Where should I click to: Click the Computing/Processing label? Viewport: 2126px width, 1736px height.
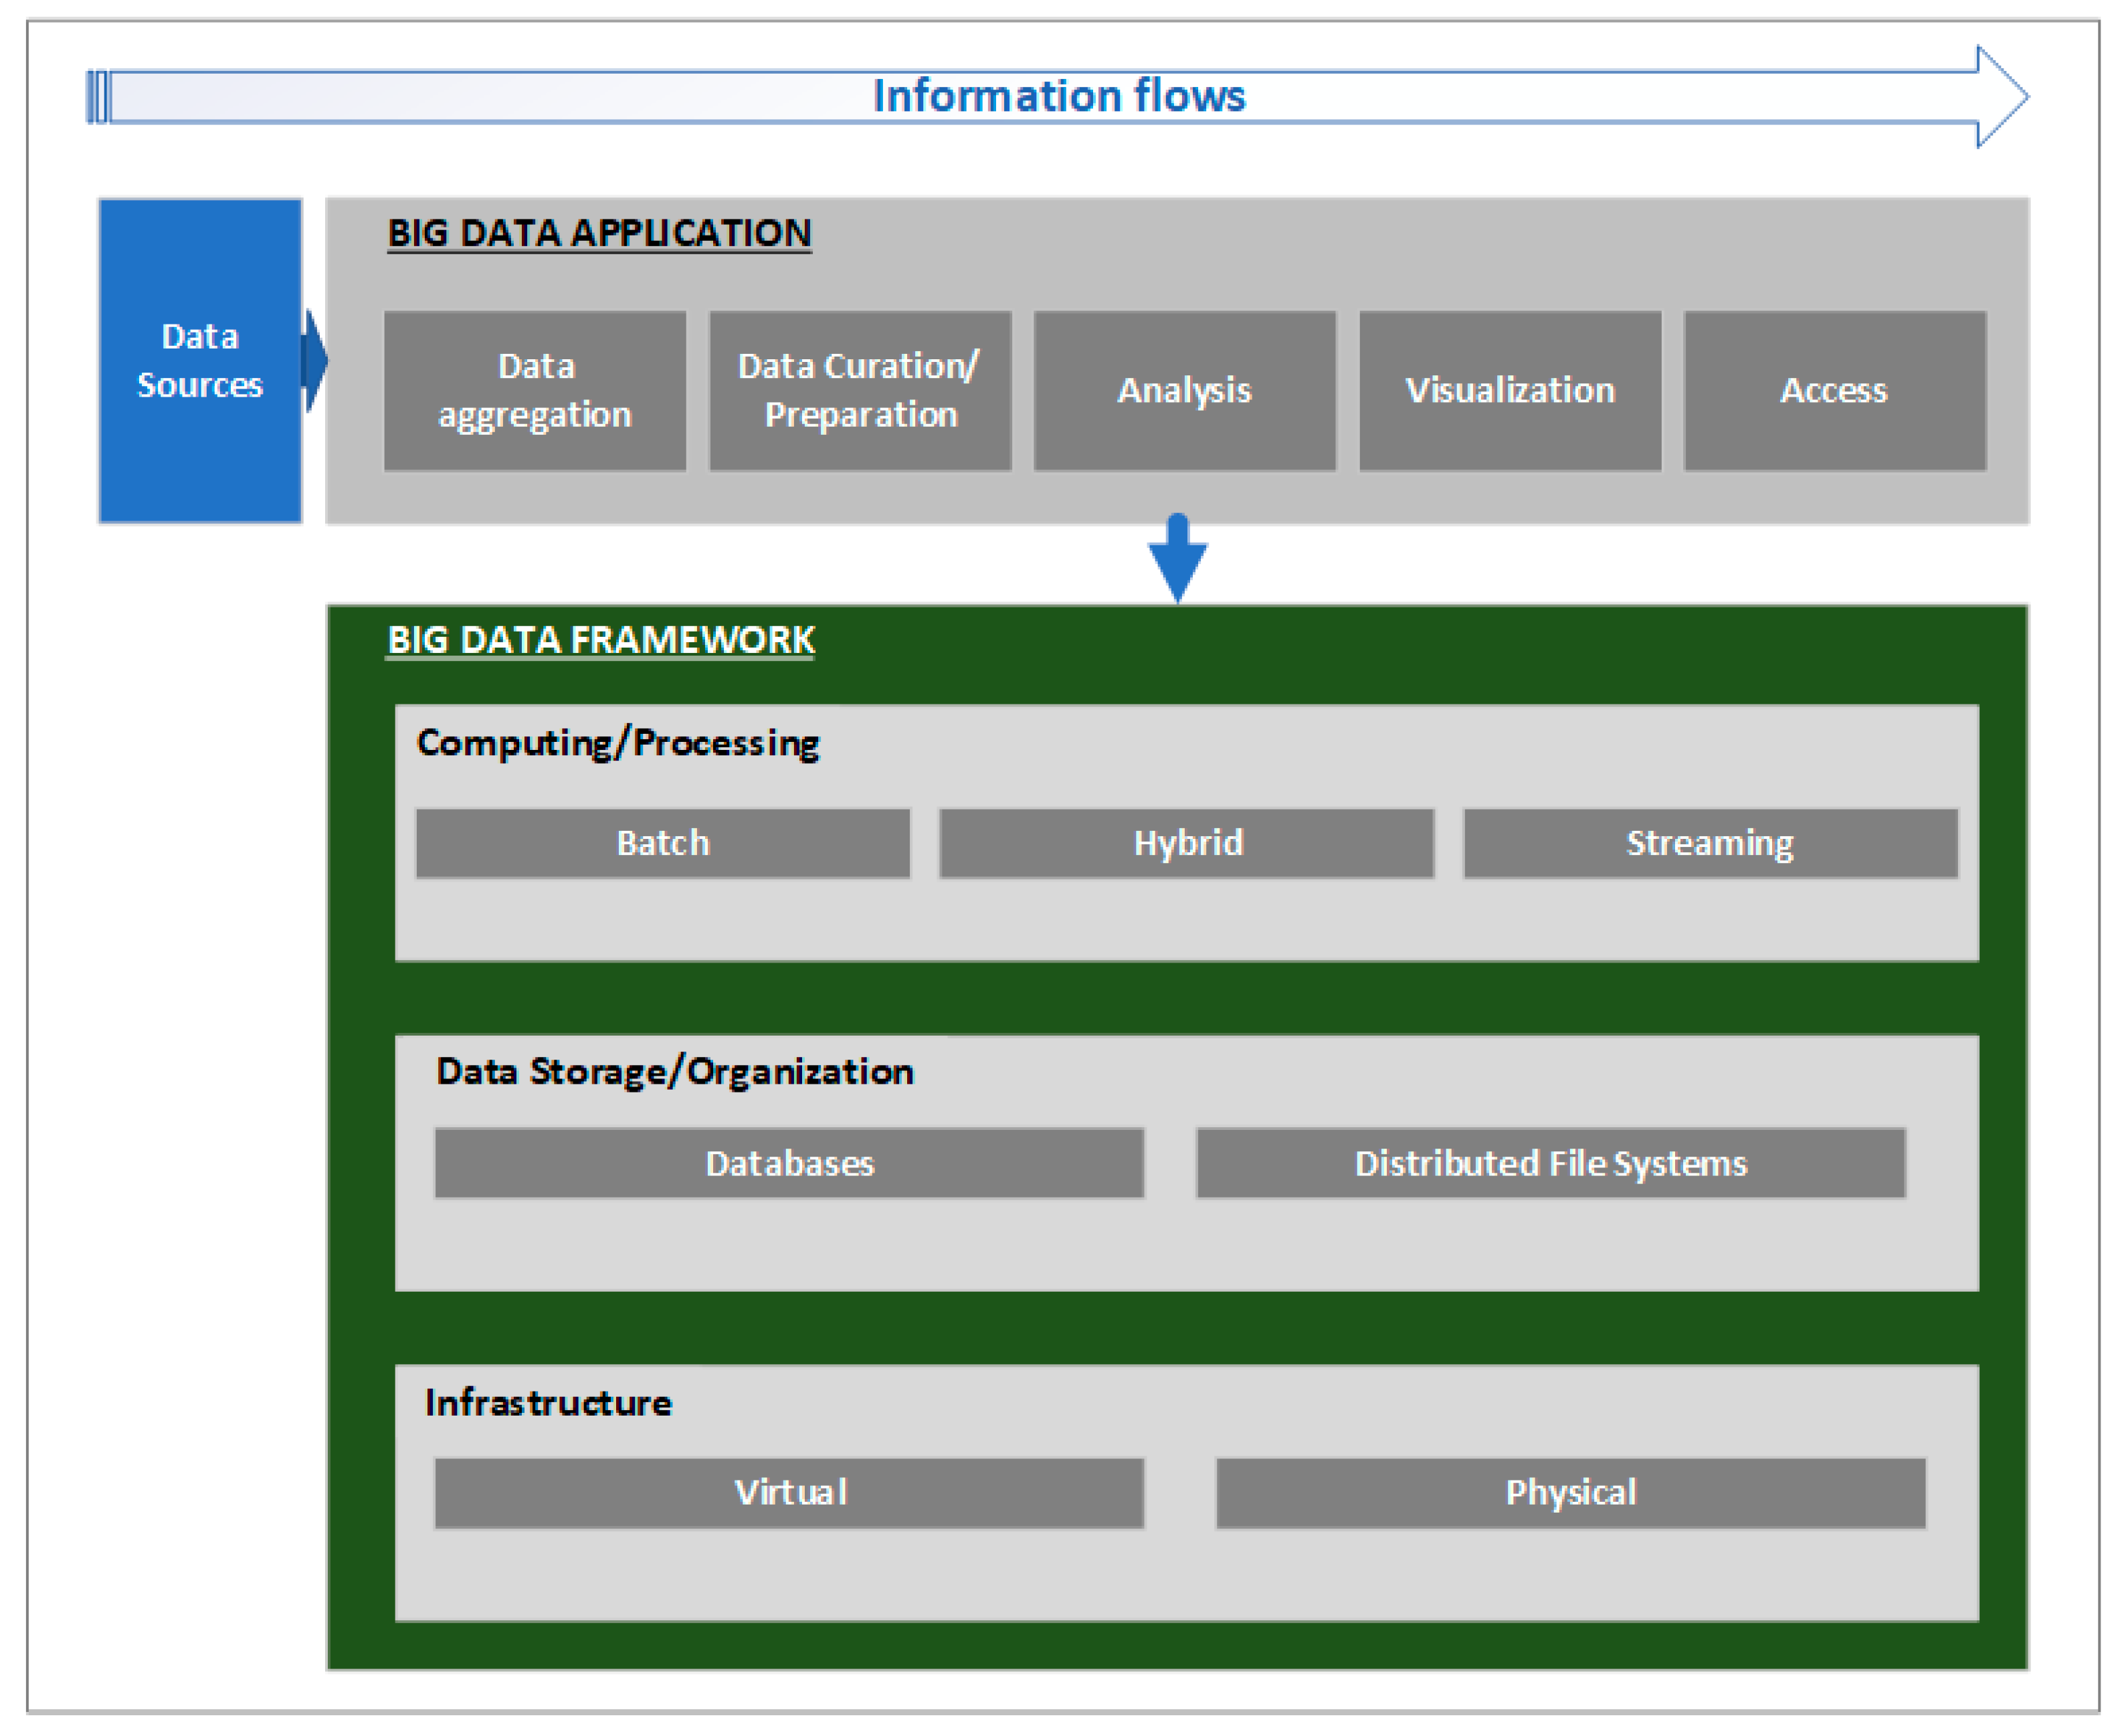pyautogui.click(x=618, y=744)
